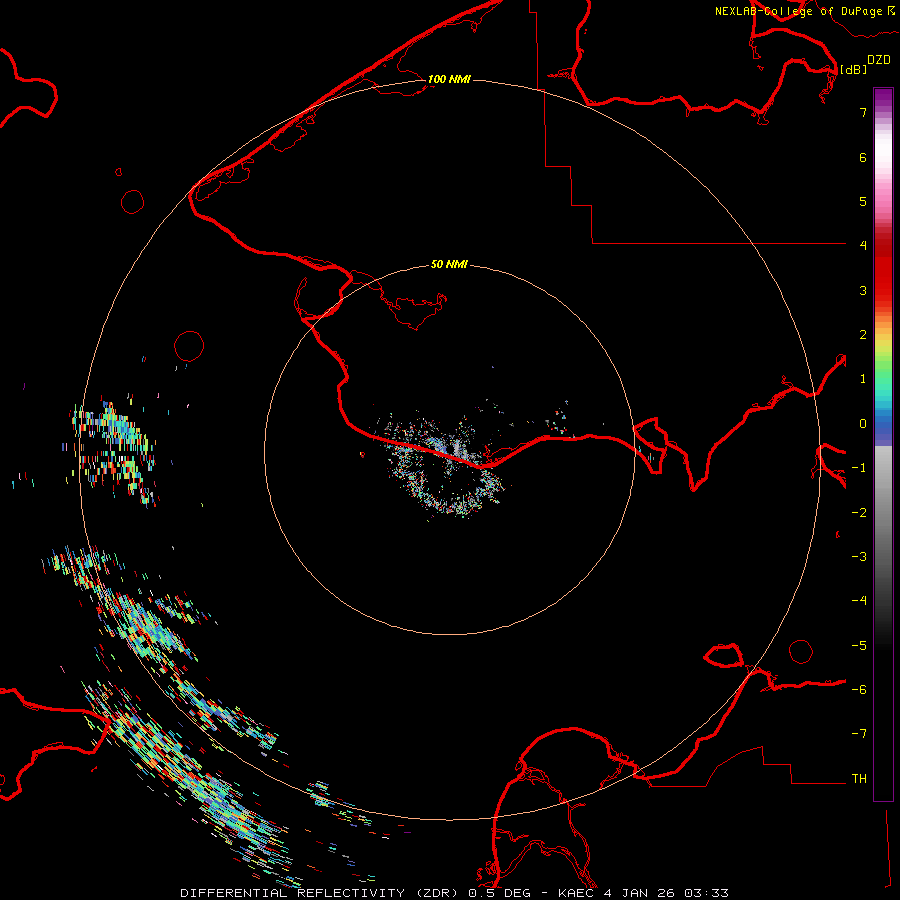Click the -5 tick label on color scale

click(x=859, y=646)
